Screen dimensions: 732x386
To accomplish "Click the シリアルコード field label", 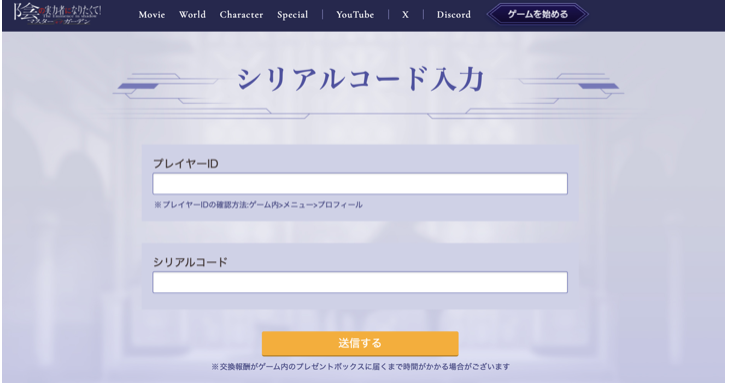I will coord(190,262).
